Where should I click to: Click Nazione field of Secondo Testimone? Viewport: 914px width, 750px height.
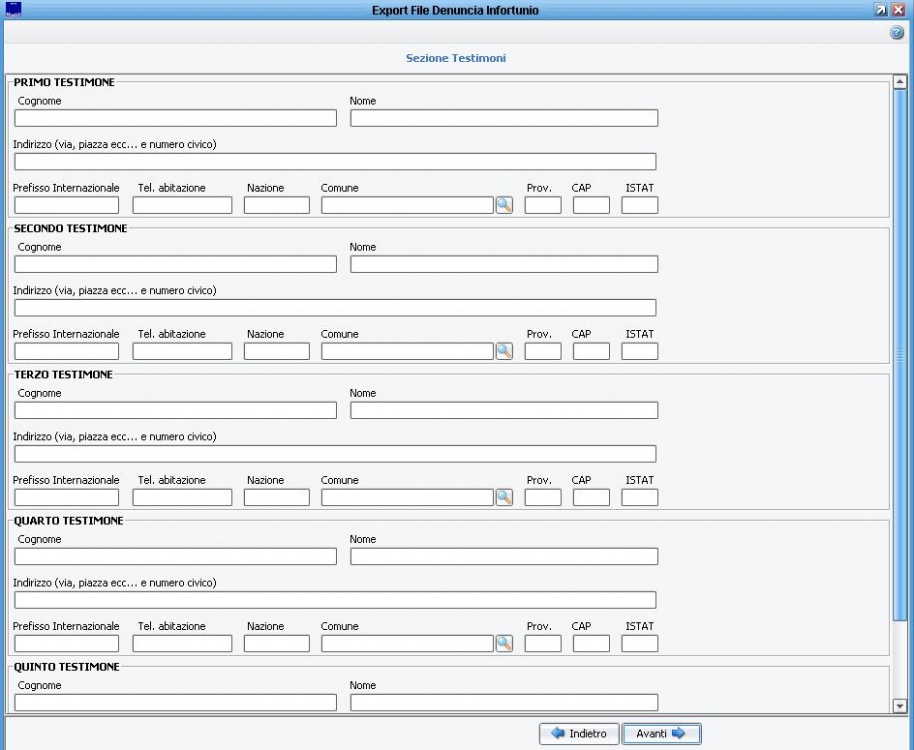(276, 351)
